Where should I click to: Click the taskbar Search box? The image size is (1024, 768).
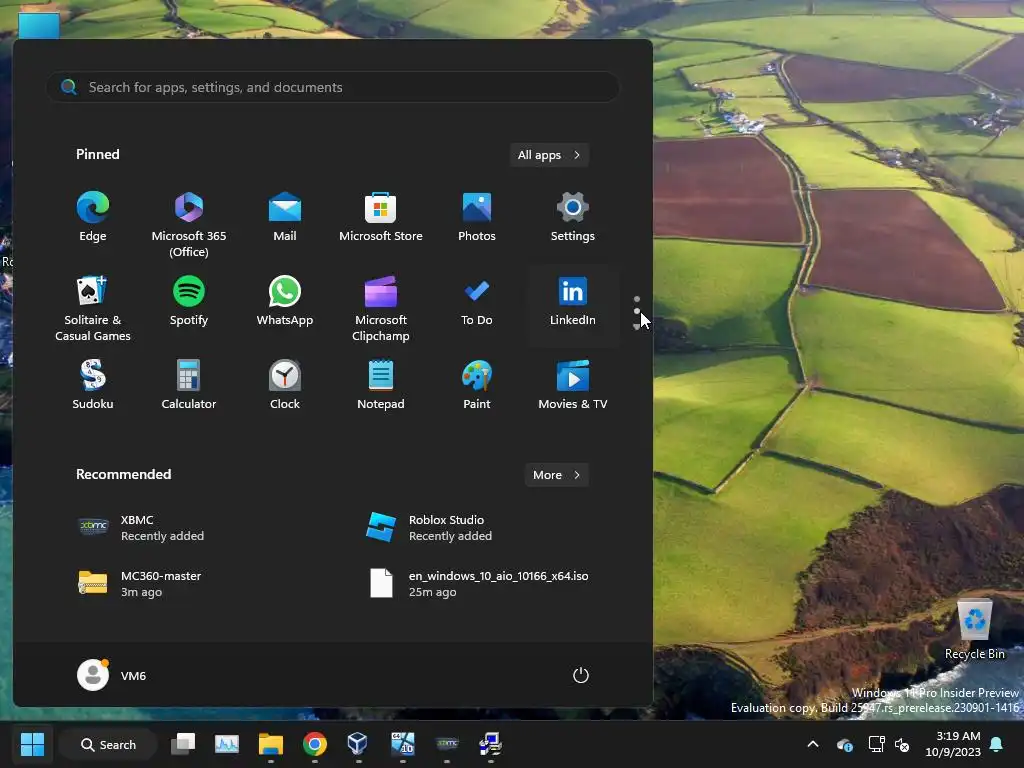pos(108,744)
